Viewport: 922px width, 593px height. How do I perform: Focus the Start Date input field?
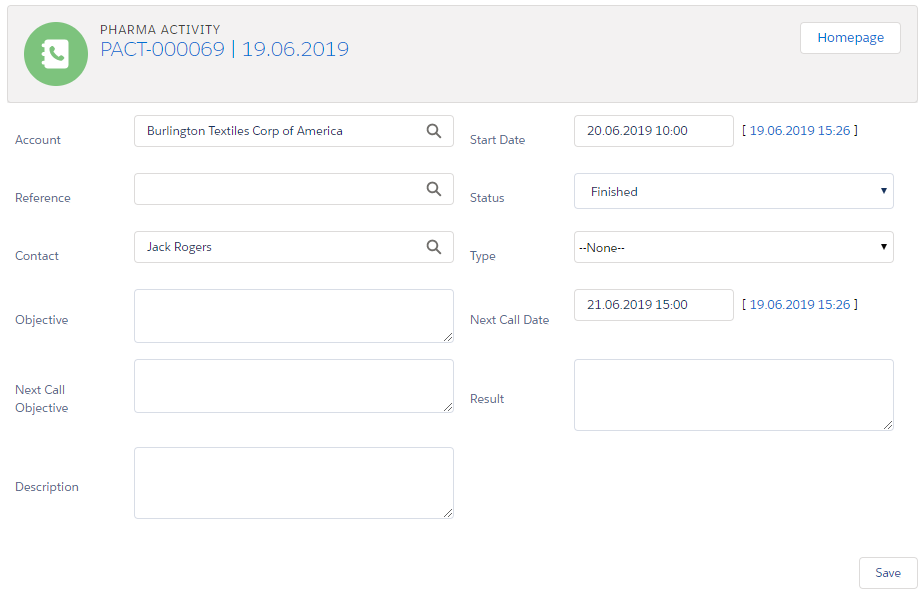[x=653, y=131]
